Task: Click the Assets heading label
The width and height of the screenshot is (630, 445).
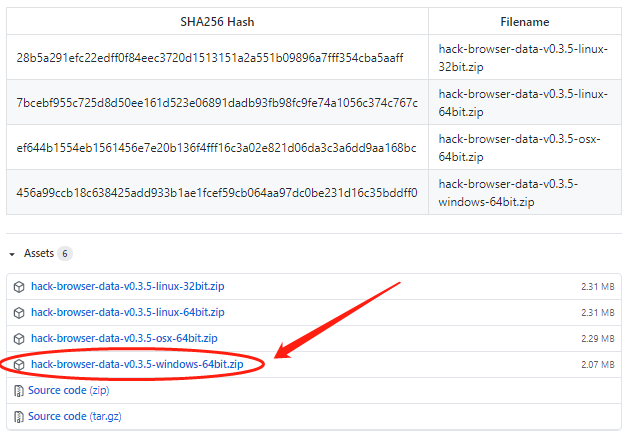Action: coord(38,254)
